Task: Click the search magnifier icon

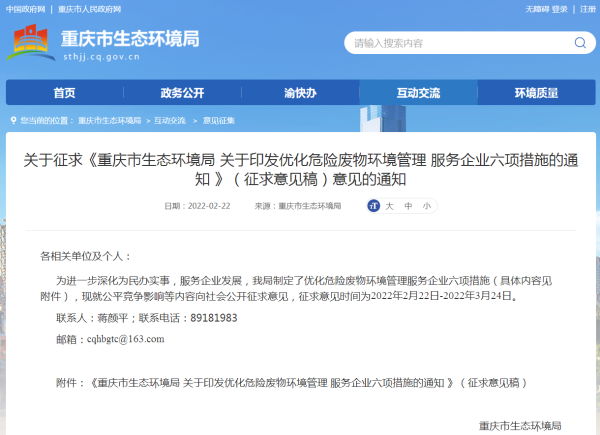Action: click(580, 43)
